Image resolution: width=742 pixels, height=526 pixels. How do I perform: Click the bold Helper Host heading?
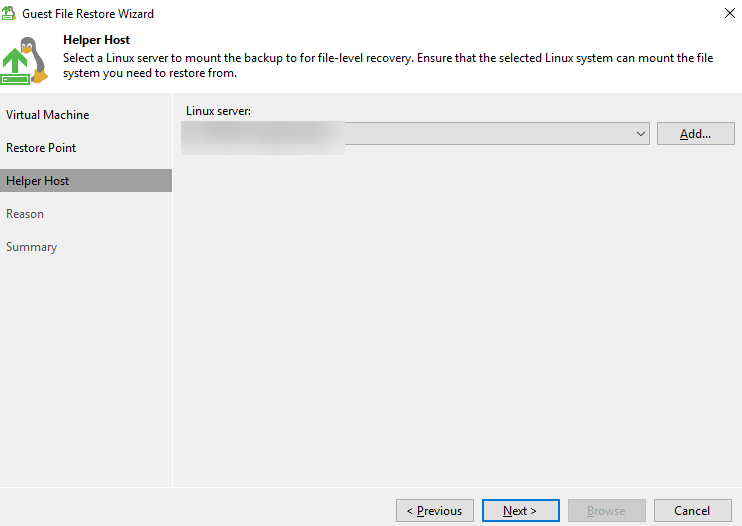click(x=96, y=40)
